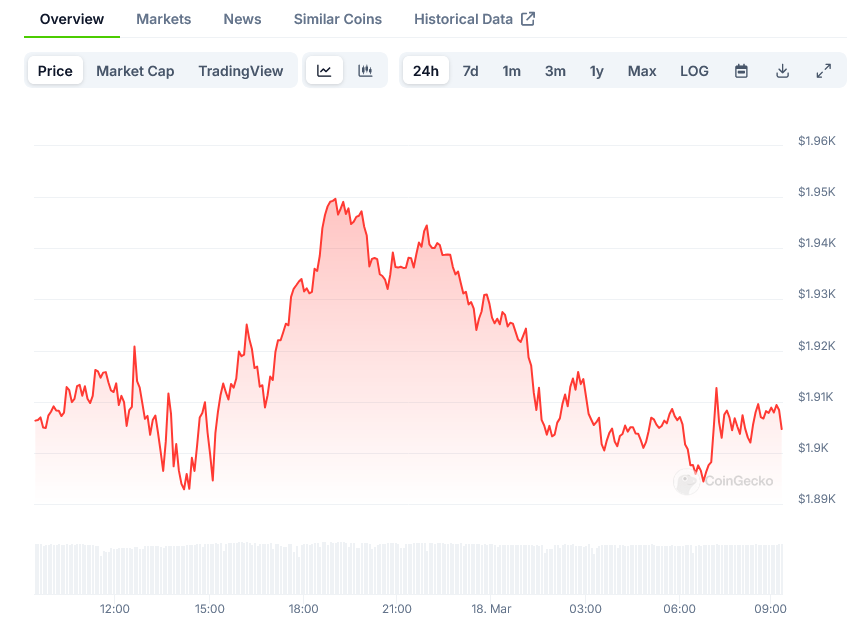847x630 pixels.
Task: Switch to TradingView chart mode
Action: tap(241, 71)
